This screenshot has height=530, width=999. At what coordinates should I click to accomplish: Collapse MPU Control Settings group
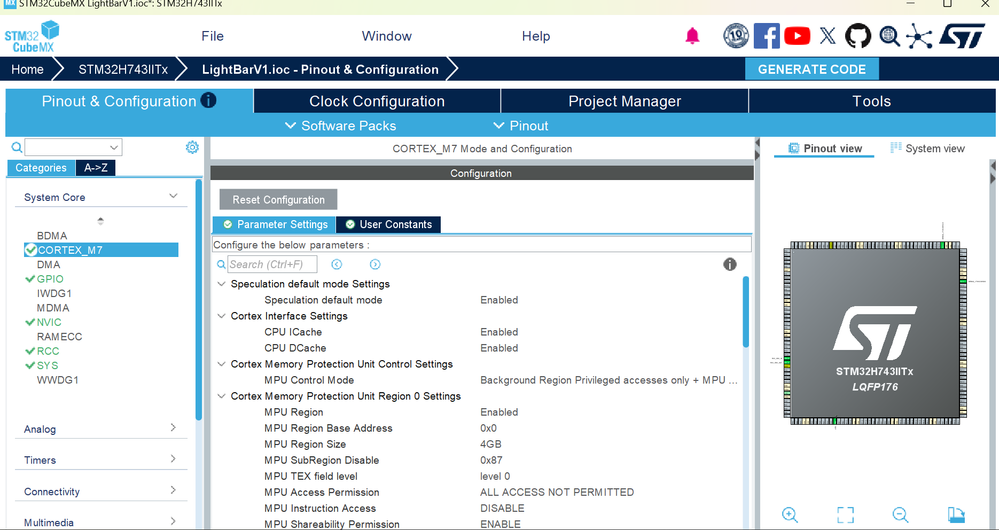[221, 364]
